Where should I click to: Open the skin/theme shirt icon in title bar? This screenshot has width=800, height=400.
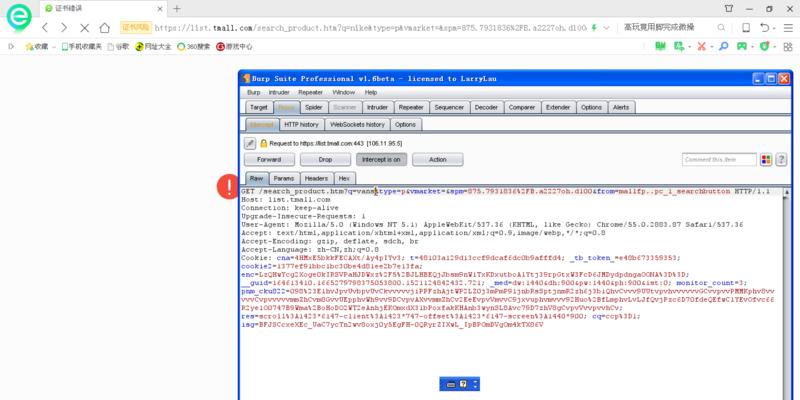point(729,9)
